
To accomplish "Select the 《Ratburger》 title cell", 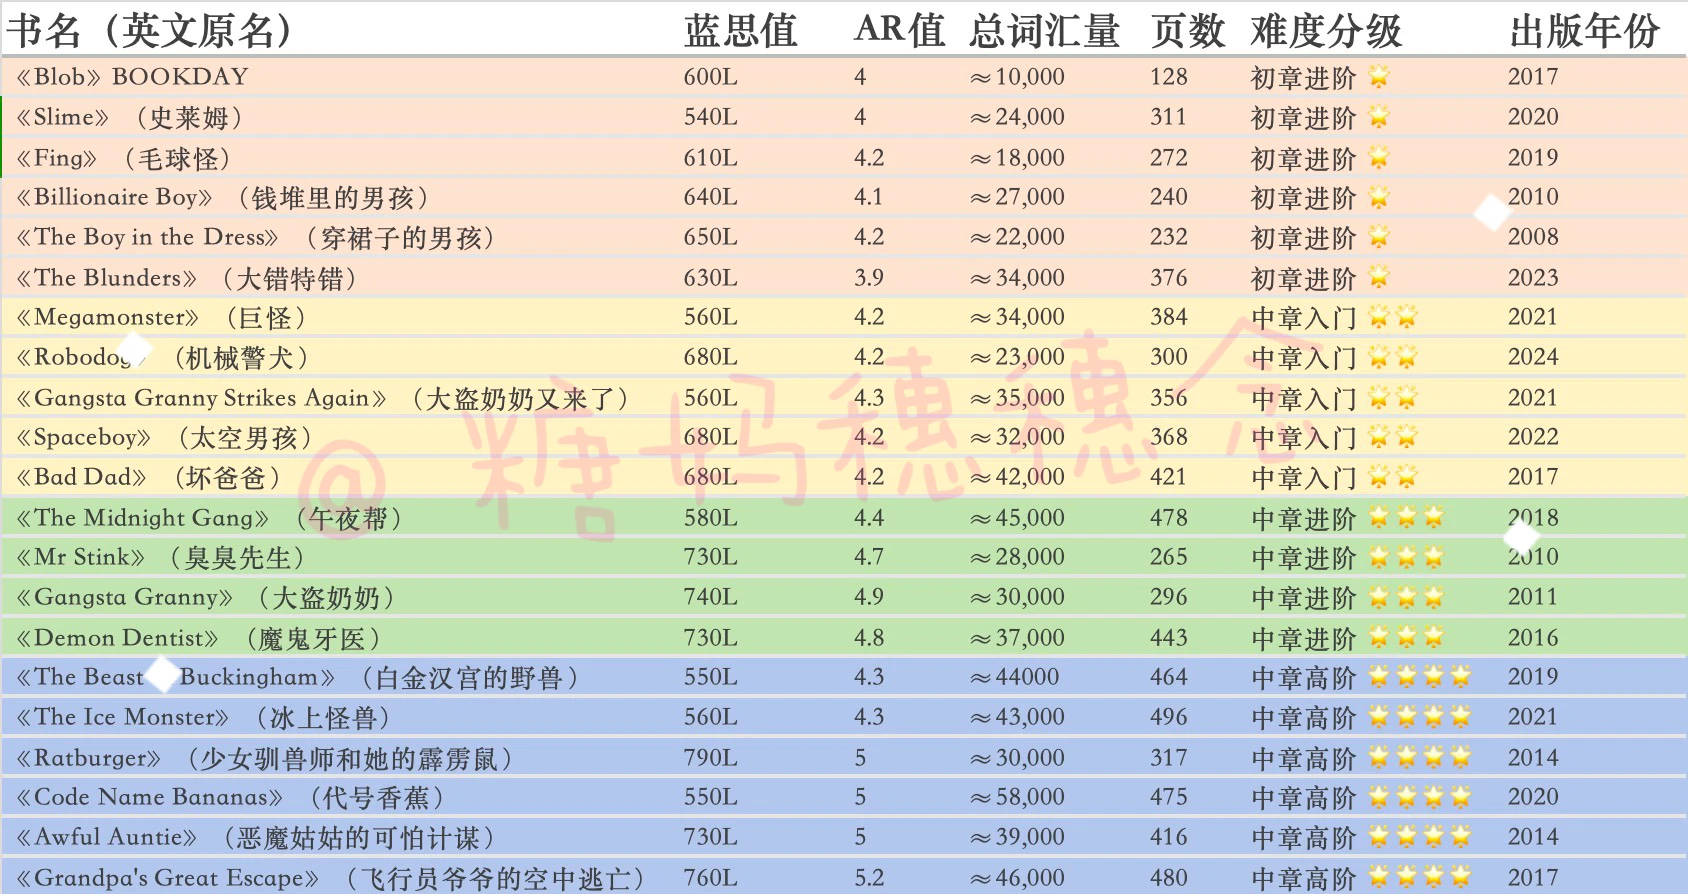I will click(x=264, y=758).
